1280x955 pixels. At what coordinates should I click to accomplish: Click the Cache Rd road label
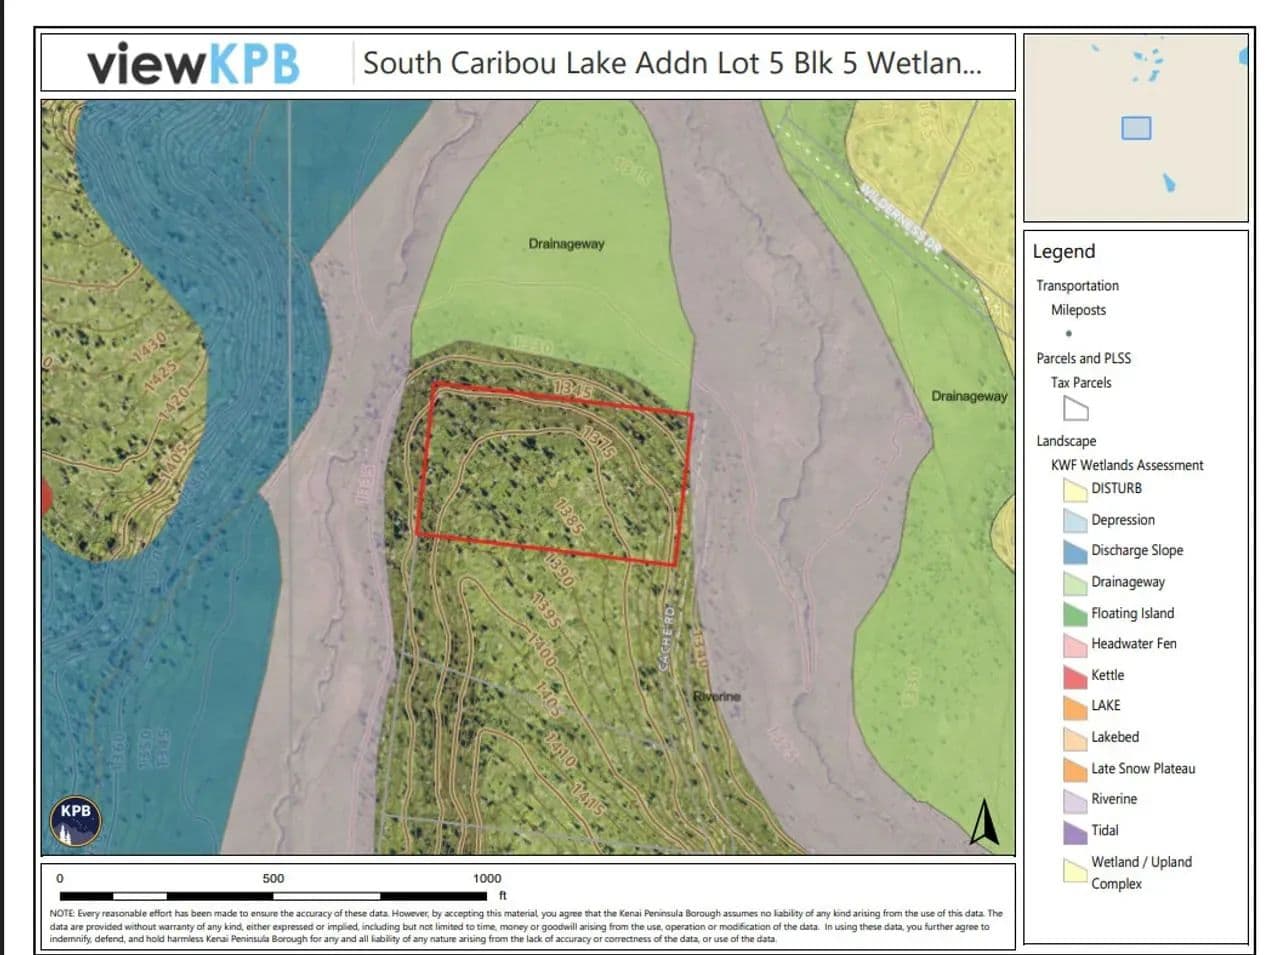(x=669, y=636)
